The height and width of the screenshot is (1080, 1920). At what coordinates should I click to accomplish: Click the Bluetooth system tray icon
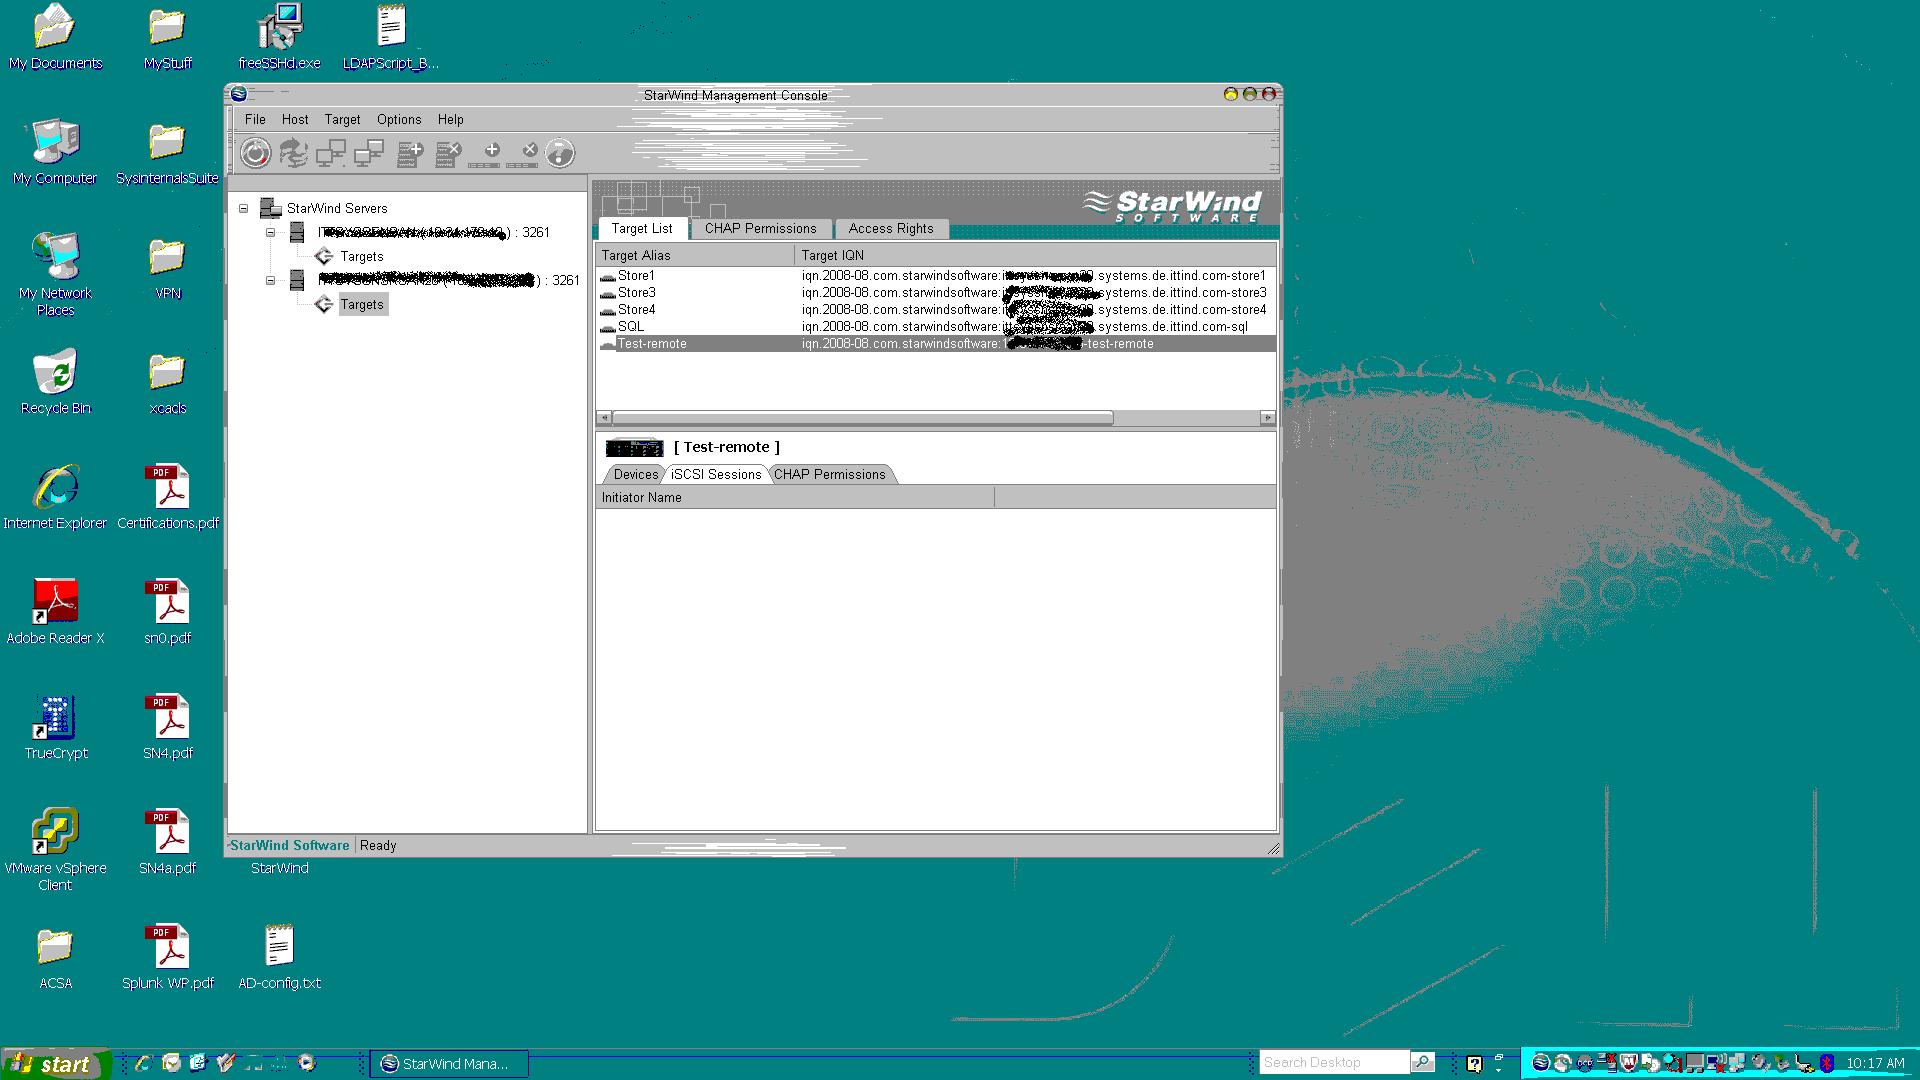coord(1826,1063)
